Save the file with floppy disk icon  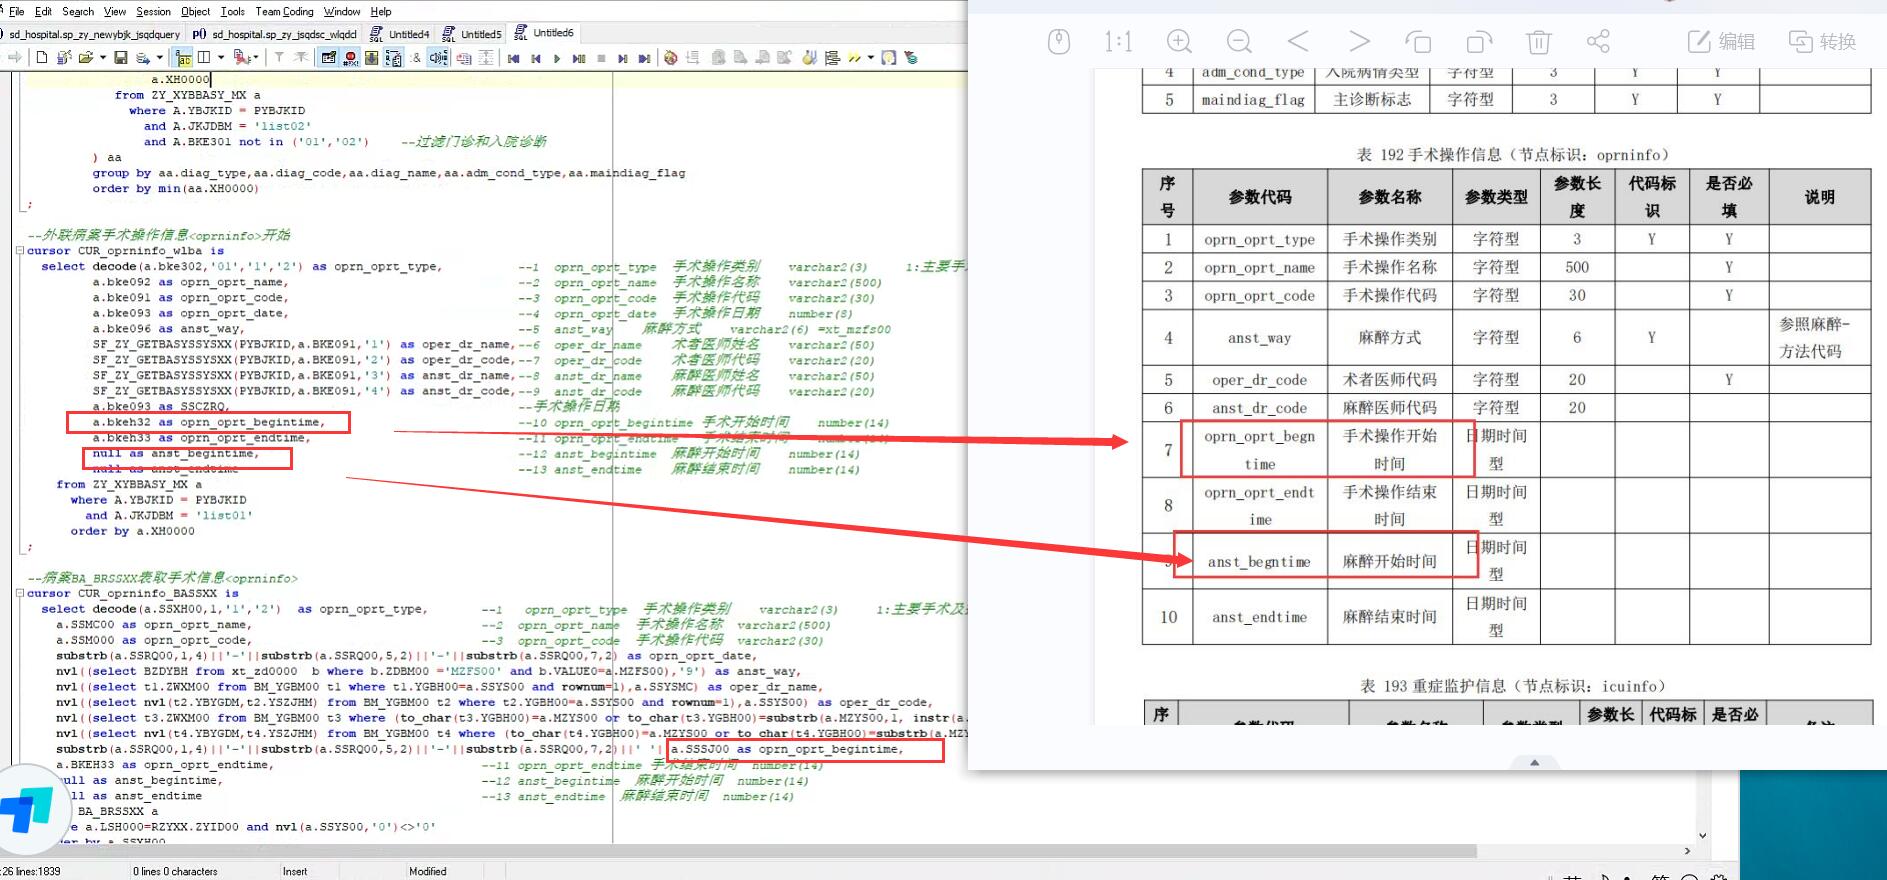[x=121, y=58]
